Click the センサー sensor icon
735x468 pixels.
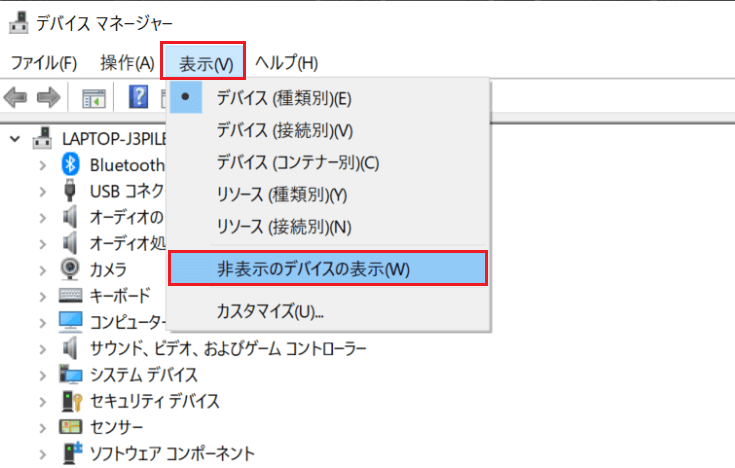71,427
